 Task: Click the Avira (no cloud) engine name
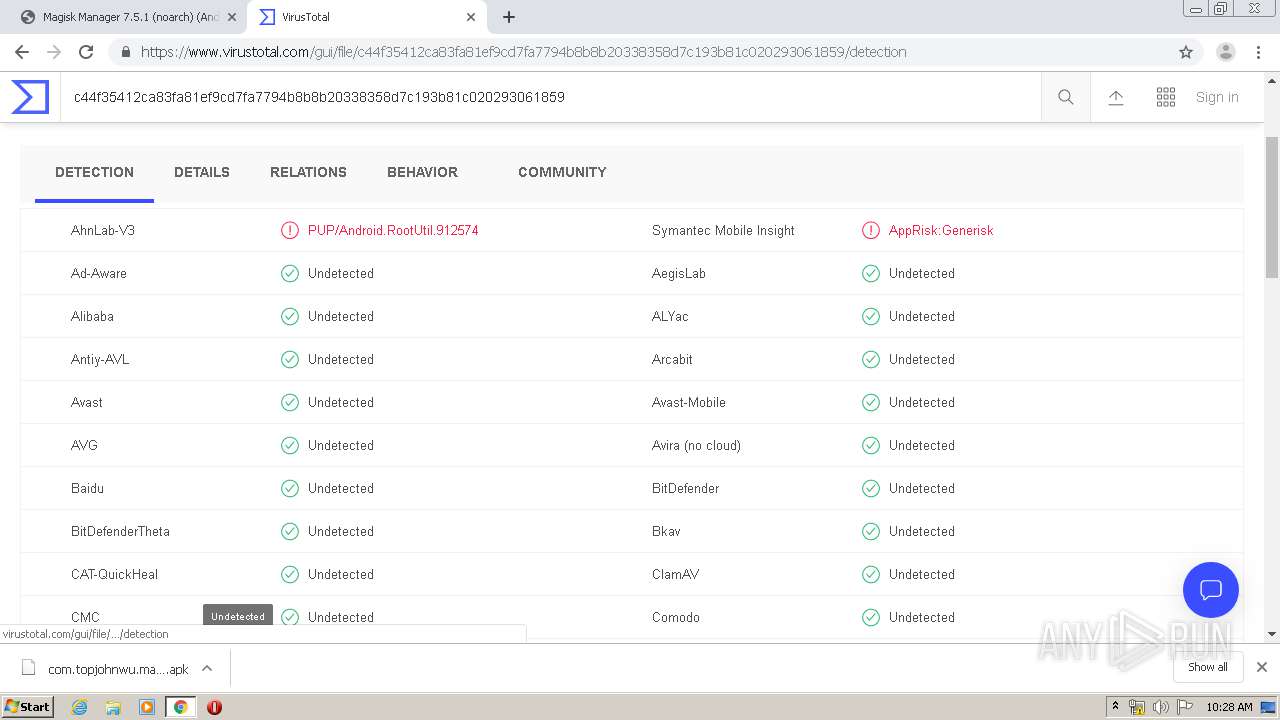[696, 445]
